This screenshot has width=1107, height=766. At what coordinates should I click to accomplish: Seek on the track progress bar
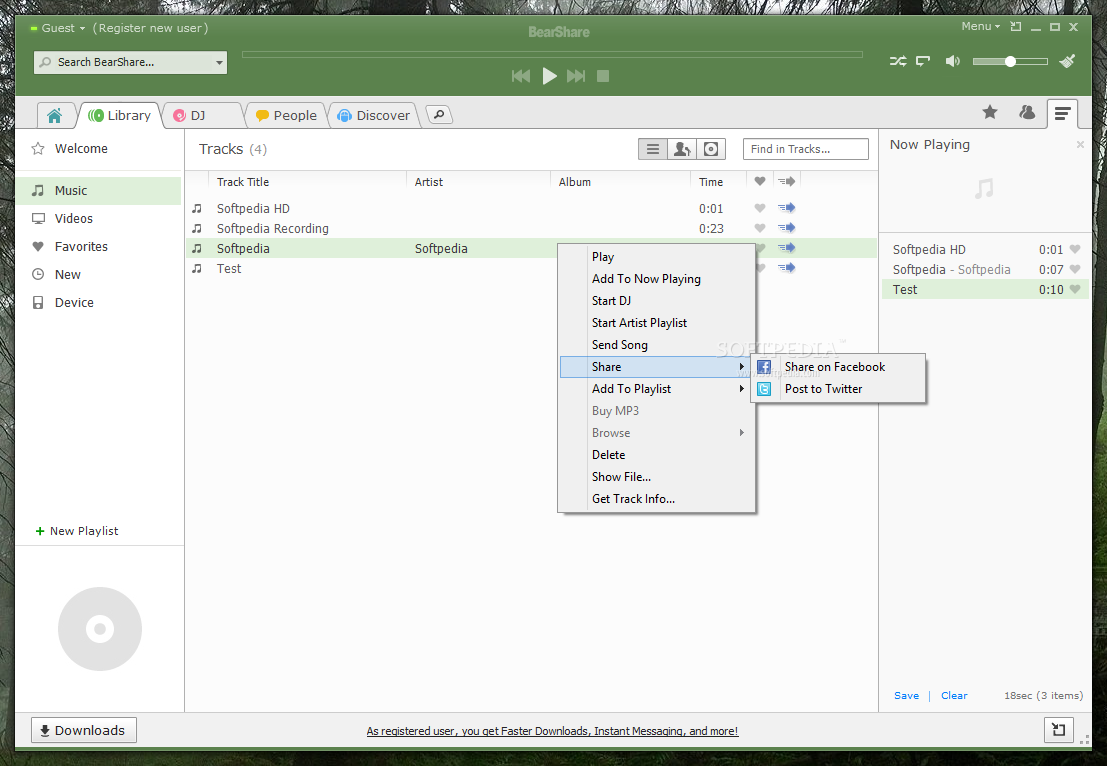[x=552, y=54]
